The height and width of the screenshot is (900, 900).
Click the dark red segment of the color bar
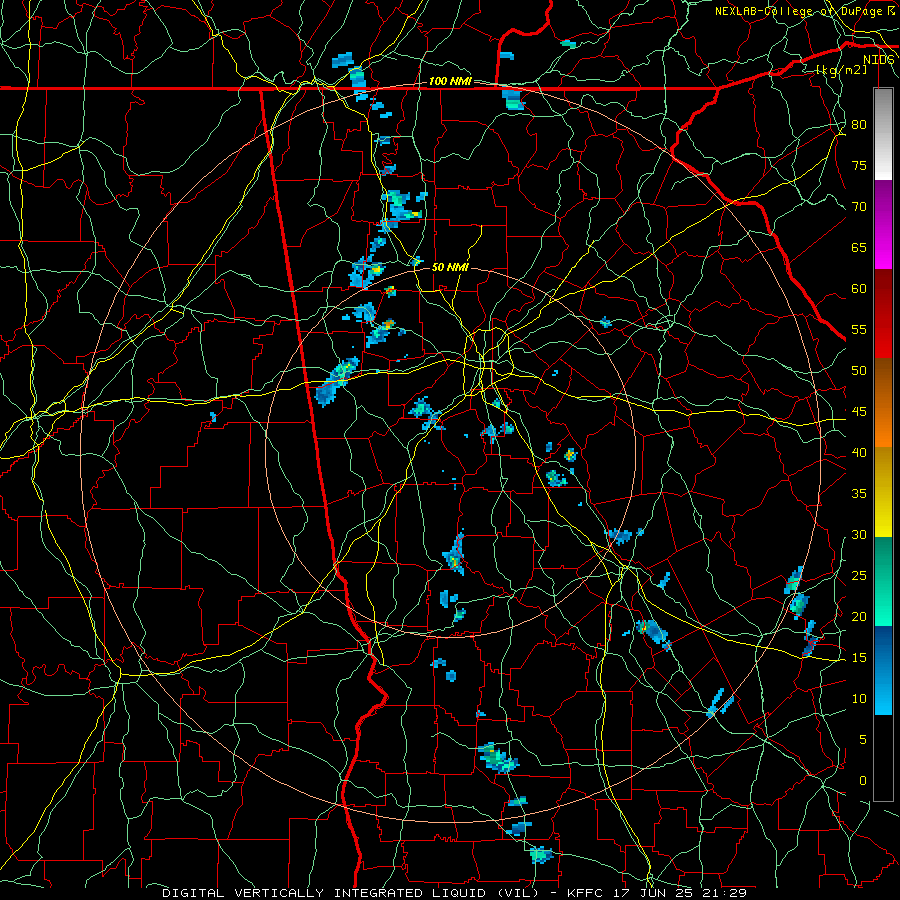click(x=883, y=292)
